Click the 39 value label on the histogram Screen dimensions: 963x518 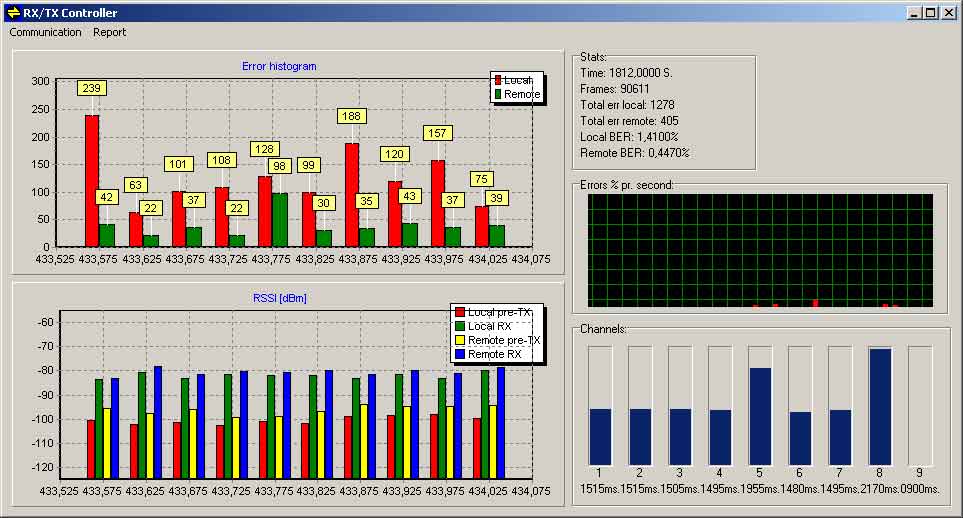click(x=496, y=198)
